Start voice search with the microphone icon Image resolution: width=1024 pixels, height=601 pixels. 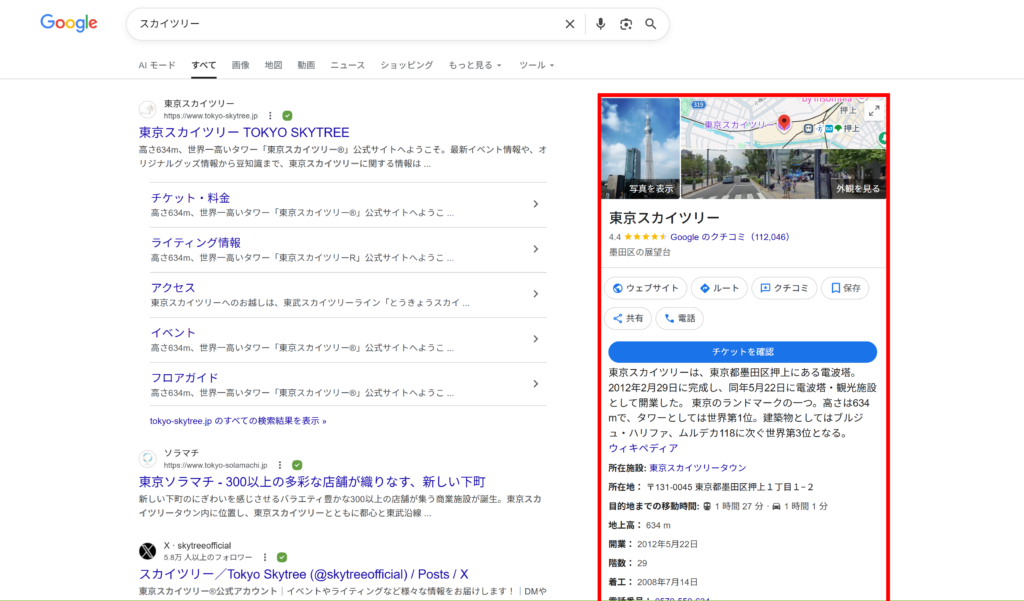pos(600,24)
